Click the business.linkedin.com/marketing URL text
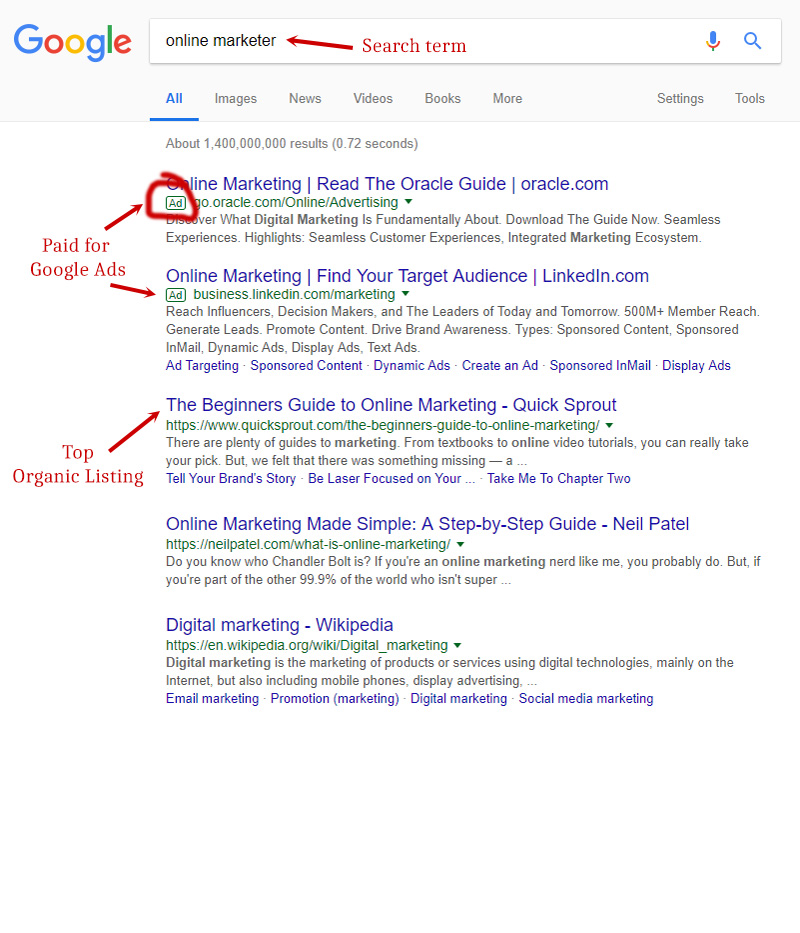This screenshot has width=800, height=933. click(x=294, y=295)
